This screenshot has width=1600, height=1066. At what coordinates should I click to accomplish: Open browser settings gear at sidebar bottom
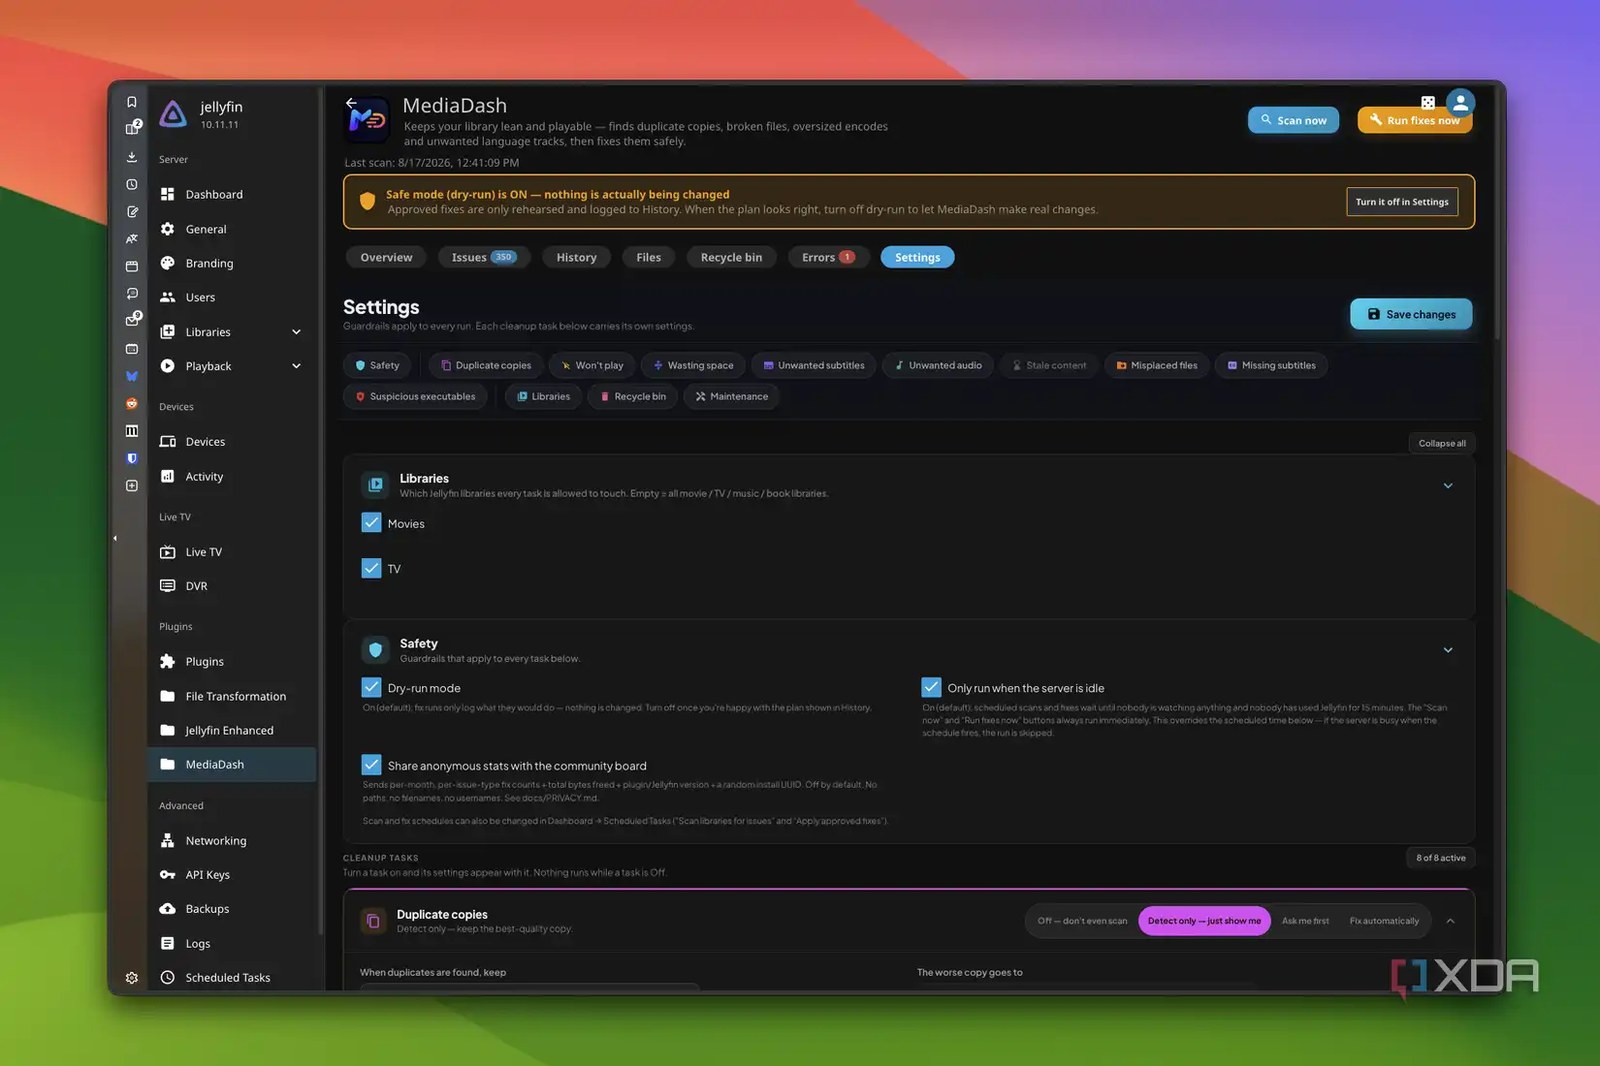click(x=131, y=978)
